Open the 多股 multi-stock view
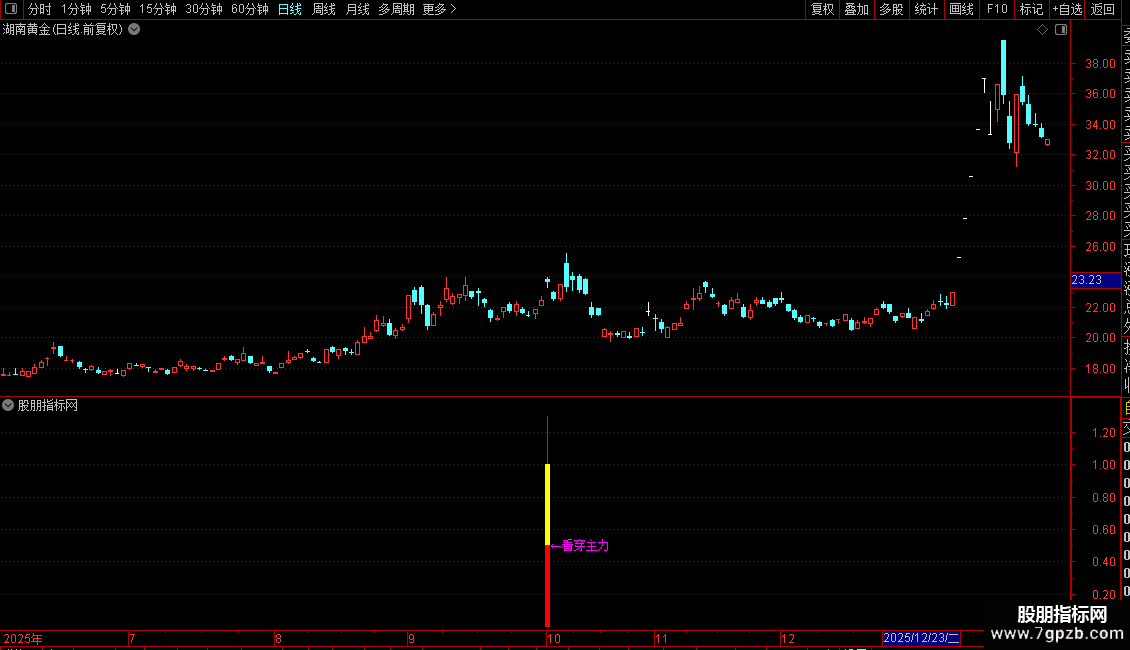The height and width of the screenshot is (650, 1130). (x=891, y=9)
